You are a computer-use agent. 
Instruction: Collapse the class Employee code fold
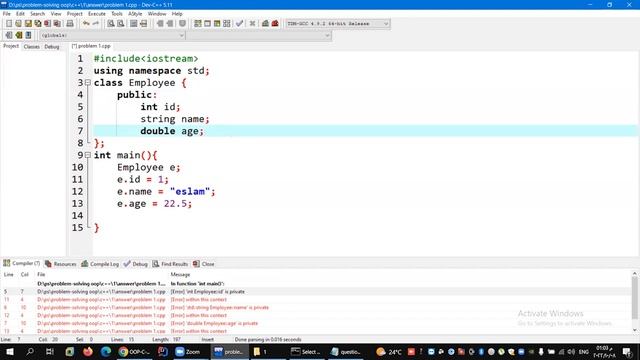(x=87, y=82)
